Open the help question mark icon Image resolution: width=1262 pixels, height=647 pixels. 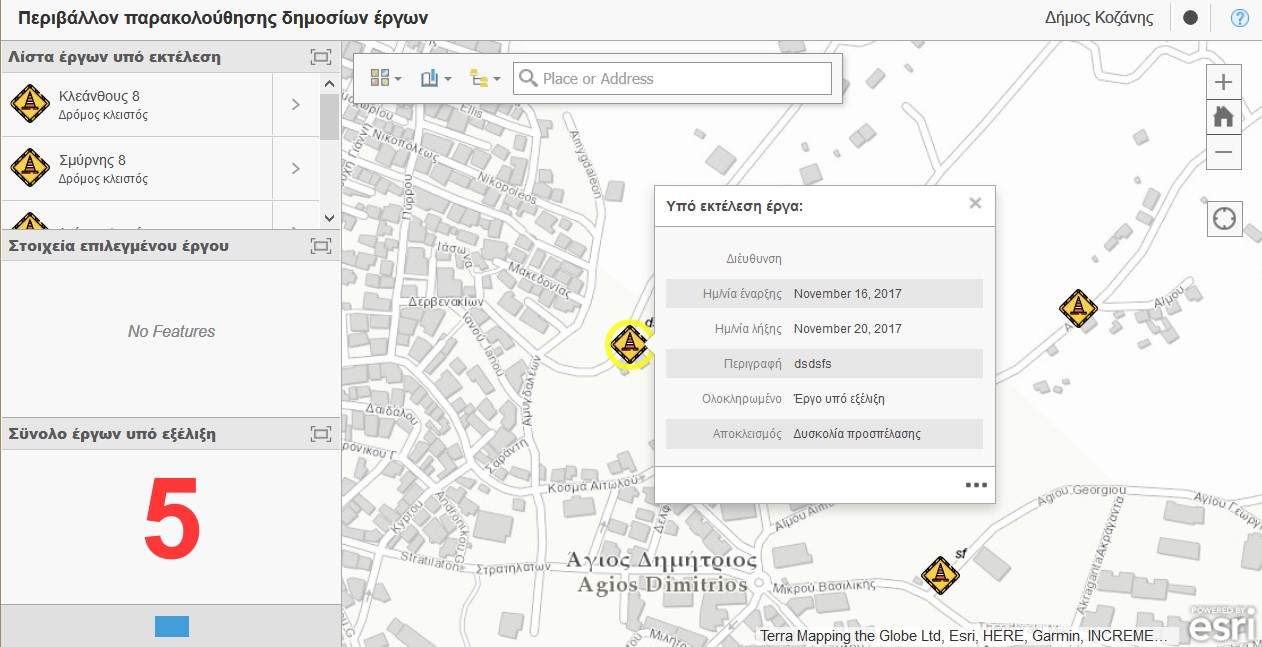pyautogui.click(x=1240, y=18)
